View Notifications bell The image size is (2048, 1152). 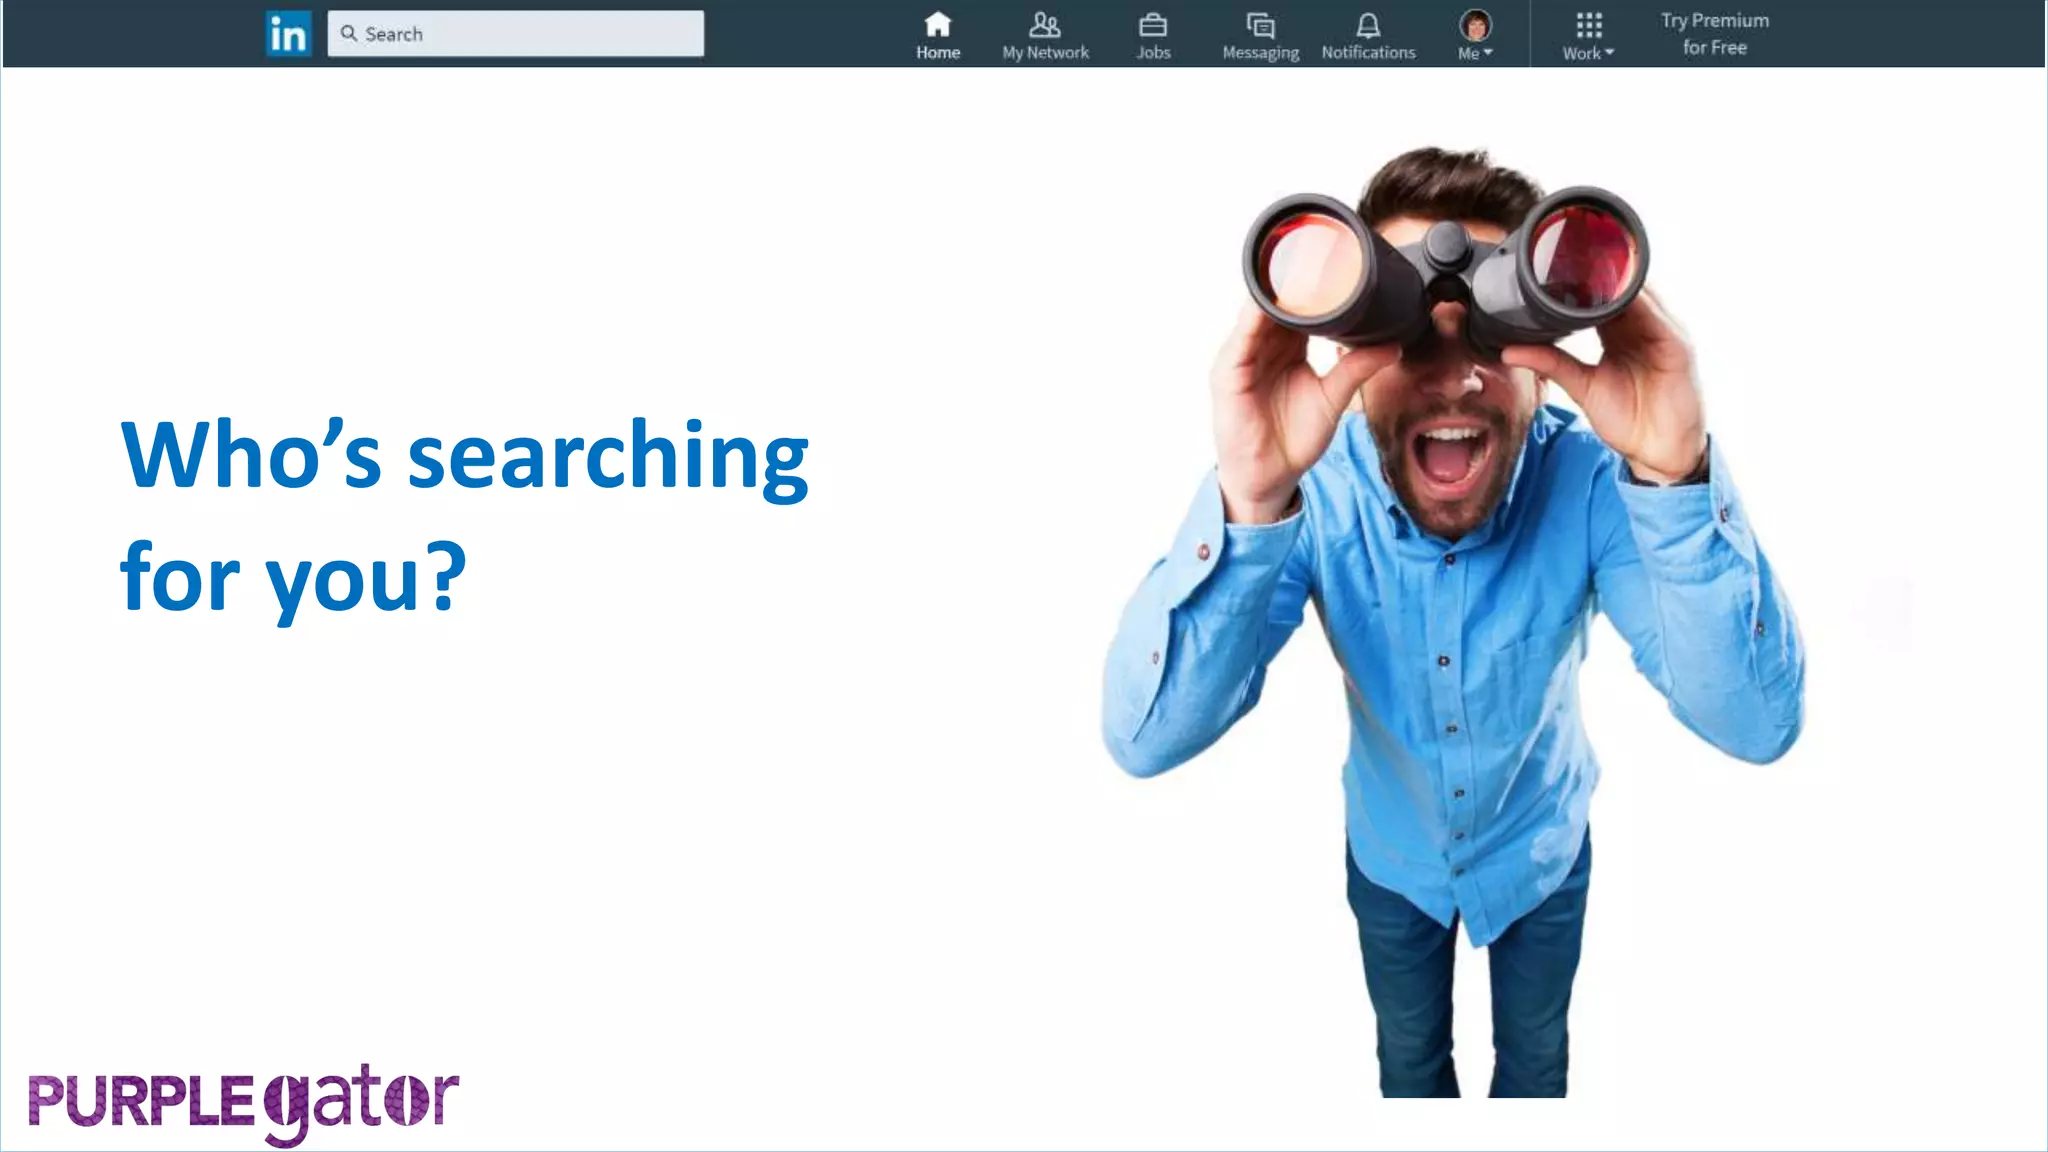tap(1369, 36)
